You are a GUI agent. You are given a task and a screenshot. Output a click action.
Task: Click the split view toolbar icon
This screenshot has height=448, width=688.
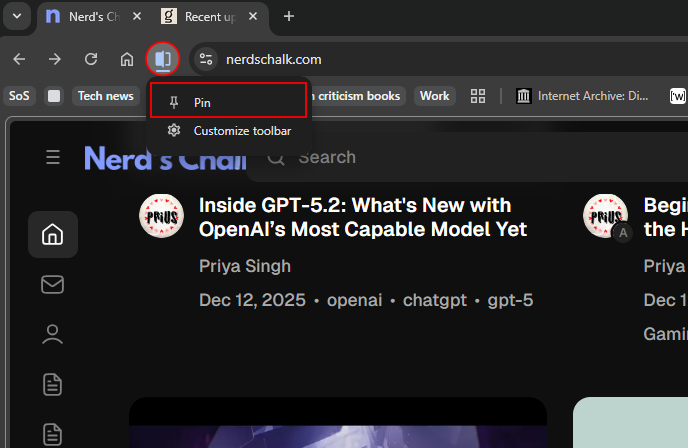pos(162,59)
